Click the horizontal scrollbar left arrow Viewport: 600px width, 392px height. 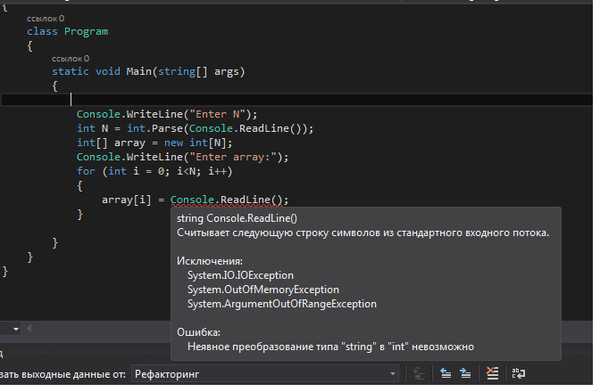click(x=29, y=328)
